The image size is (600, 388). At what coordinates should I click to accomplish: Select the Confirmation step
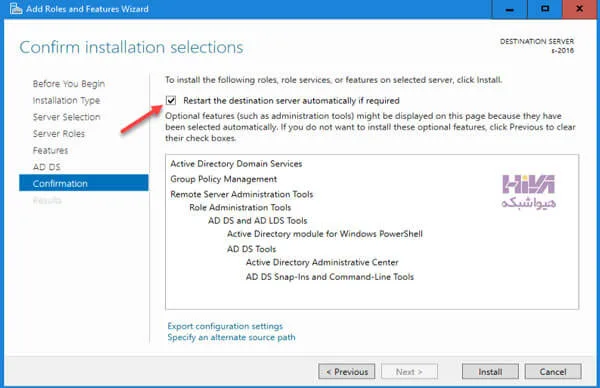pyautogui.click(x=84, y=183)
